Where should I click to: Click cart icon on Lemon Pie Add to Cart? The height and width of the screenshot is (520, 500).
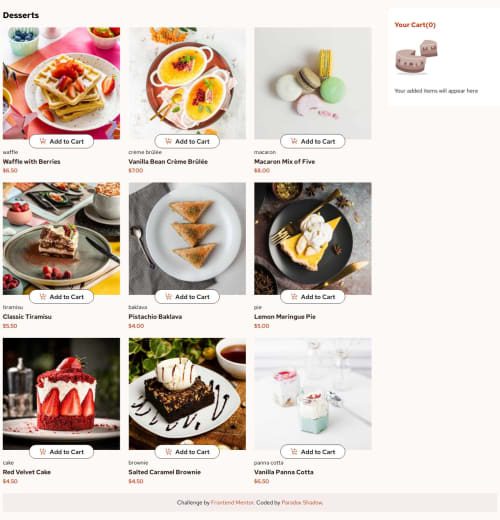click(294, 296)
